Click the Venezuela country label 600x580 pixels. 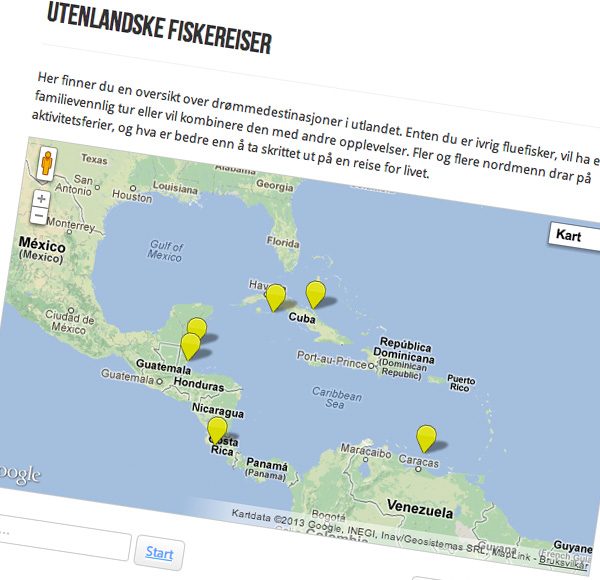tap(420, 509)
